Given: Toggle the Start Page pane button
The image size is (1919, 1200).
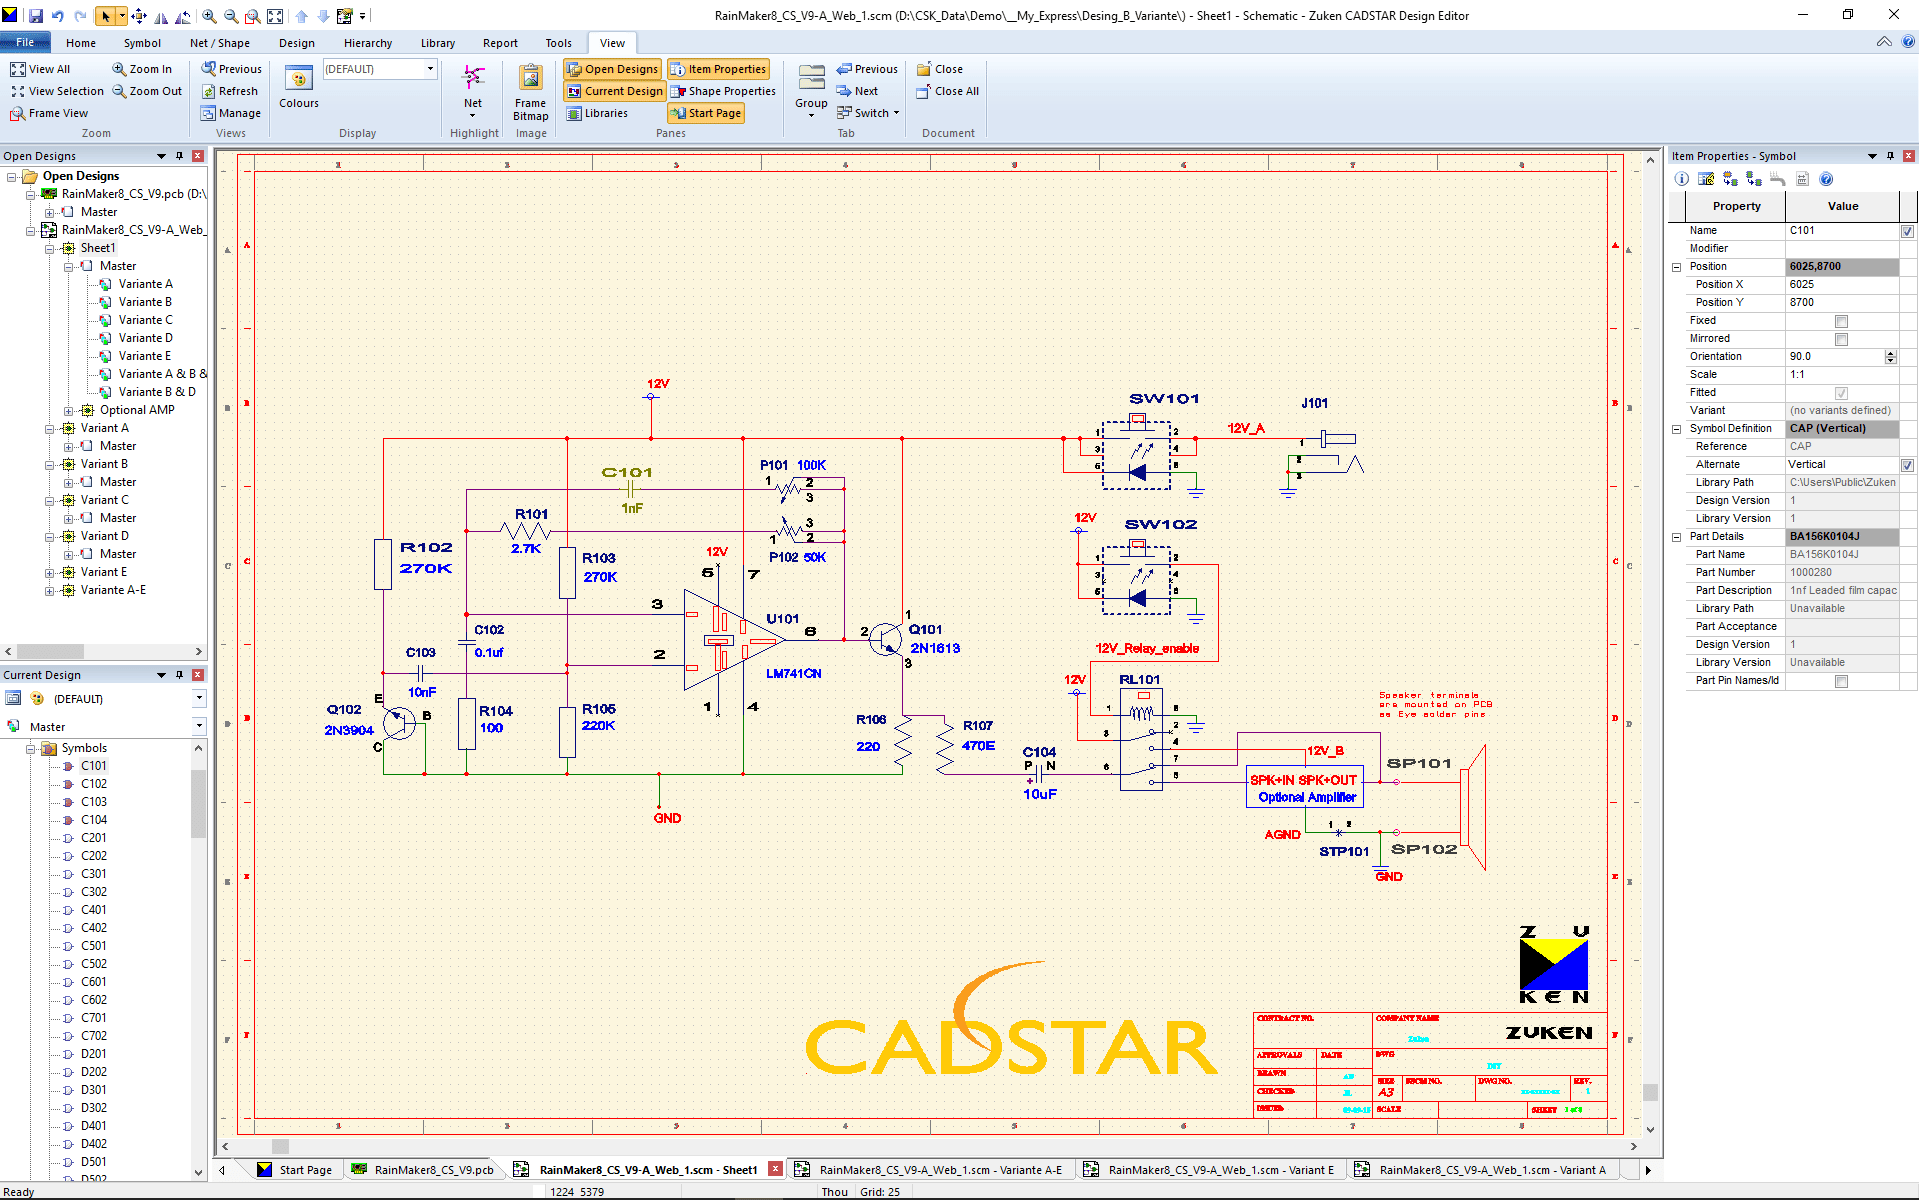Looking at the screenshot, I should (706, 113).
